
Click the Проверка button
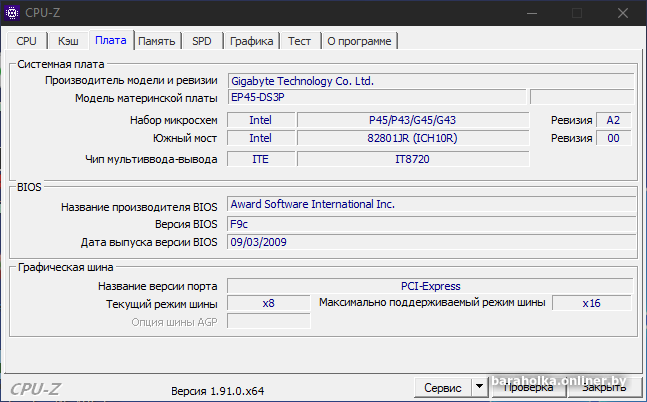(529, 388)
